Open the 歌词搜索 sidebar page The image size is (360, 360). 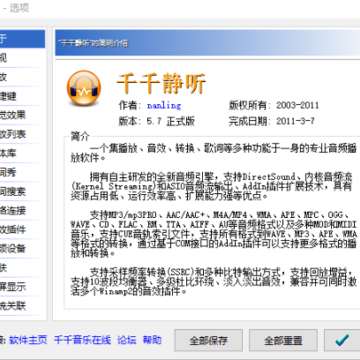[x=22, y=192]
